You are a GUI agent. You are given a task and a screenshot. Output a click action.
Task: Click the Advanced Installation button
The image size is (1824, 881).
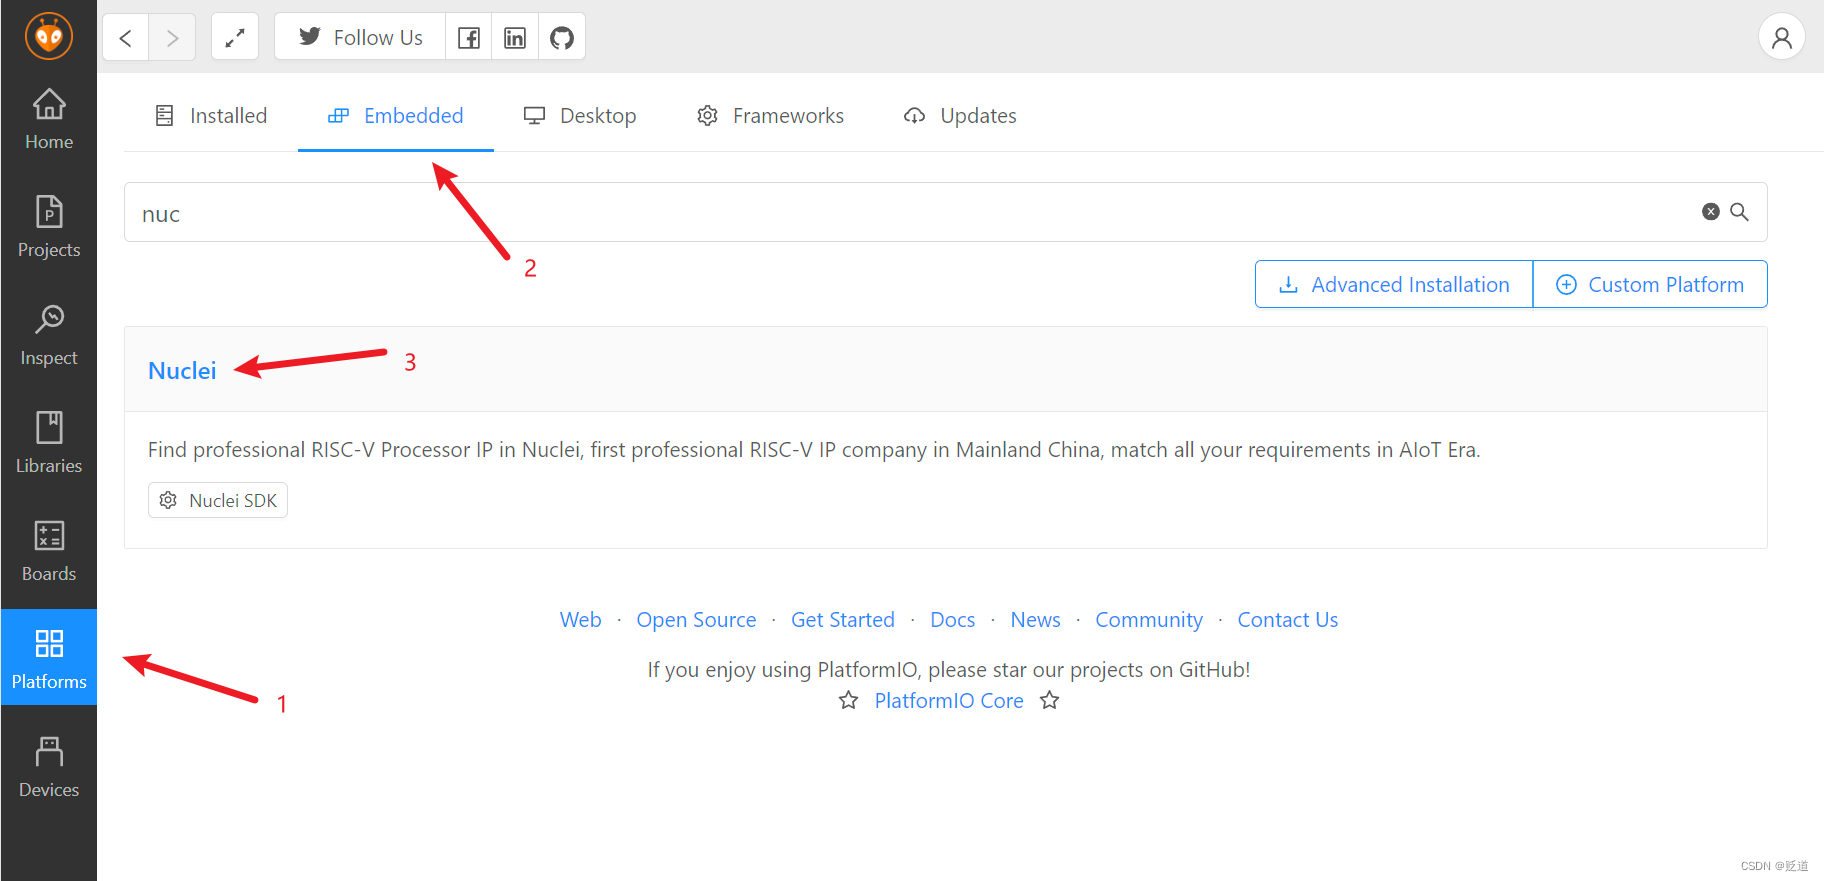tap(1394, 284)
